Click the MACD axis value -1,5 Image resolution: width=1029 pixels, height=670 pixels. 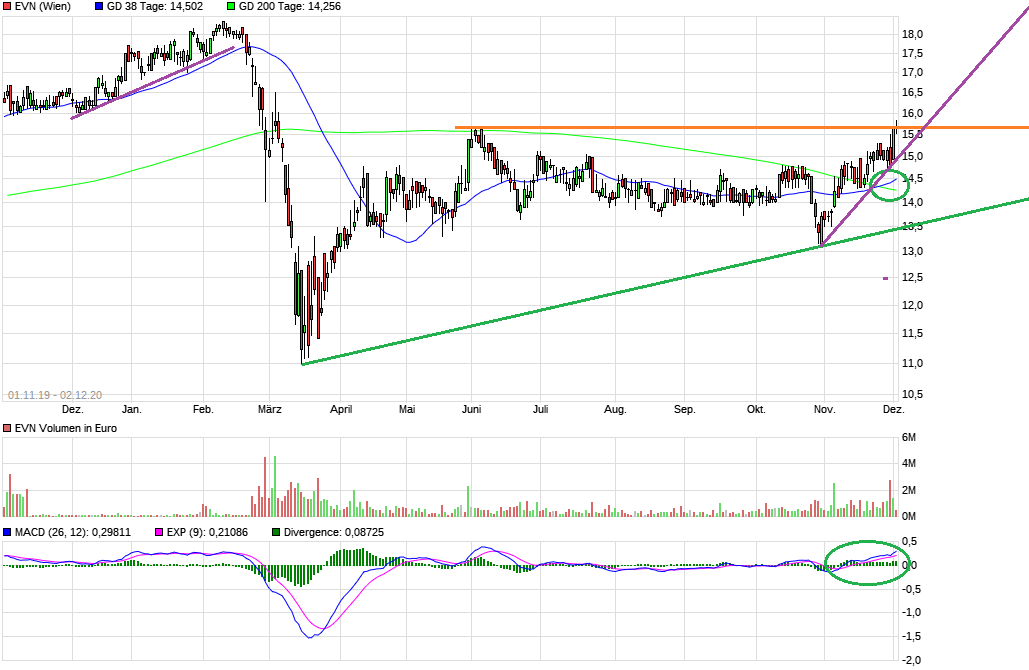tap(910, 637)
